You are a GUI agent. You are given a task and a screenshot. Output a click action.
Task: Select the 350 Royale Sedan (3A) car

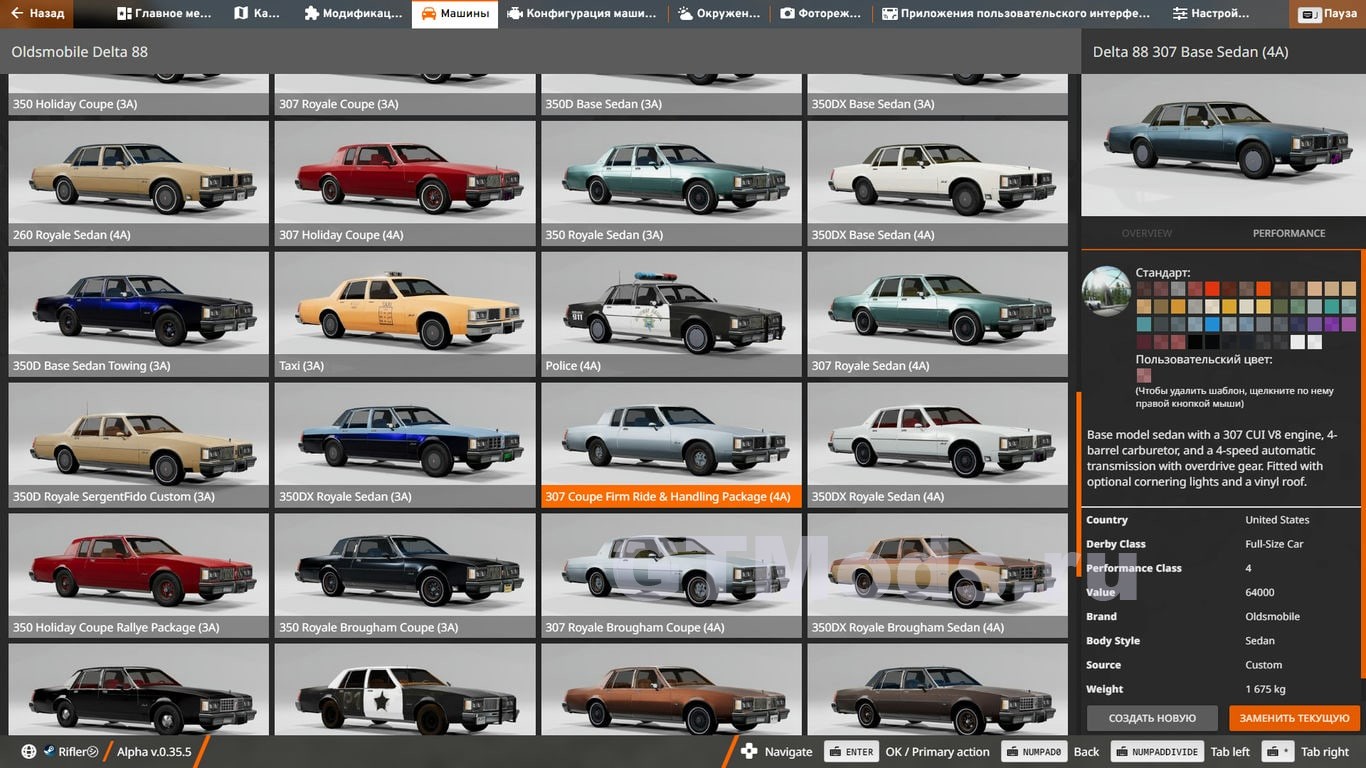pyautogui.click(x=671, y=183)
